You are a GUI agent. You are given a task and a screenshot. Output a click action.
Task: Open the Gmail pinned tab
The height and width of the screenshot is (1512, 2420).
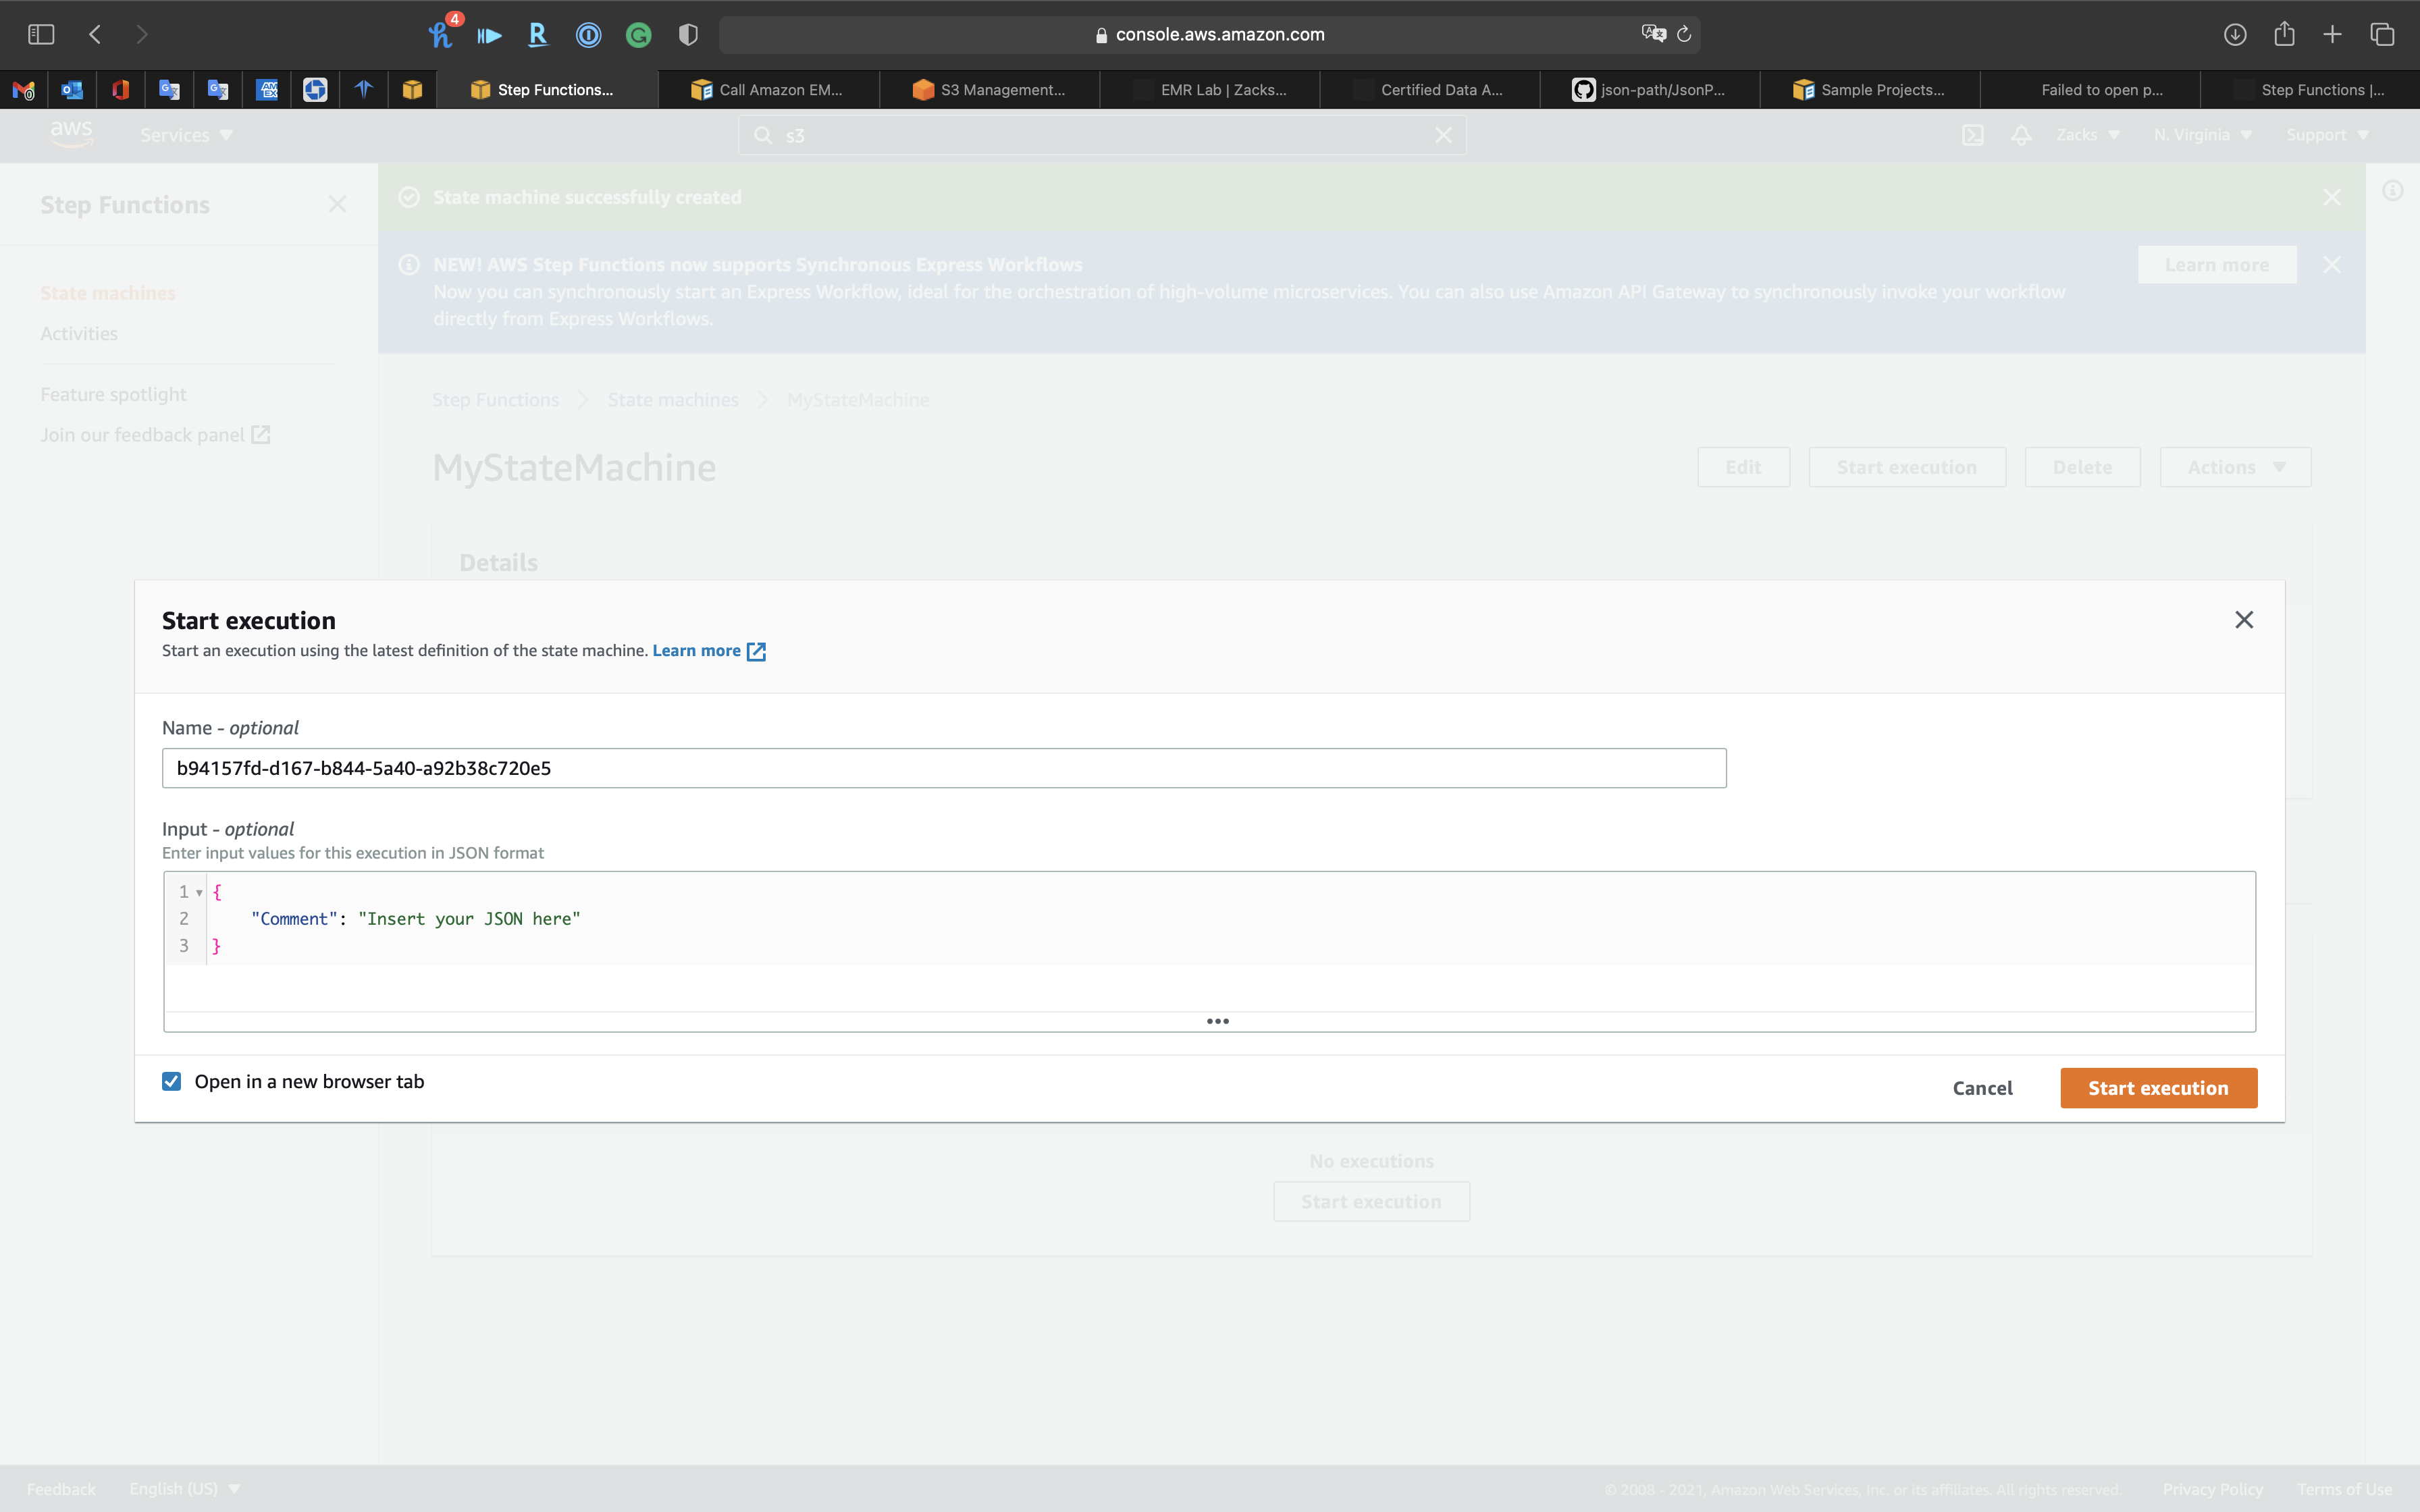pyautogui.click(x=24, y=90)
